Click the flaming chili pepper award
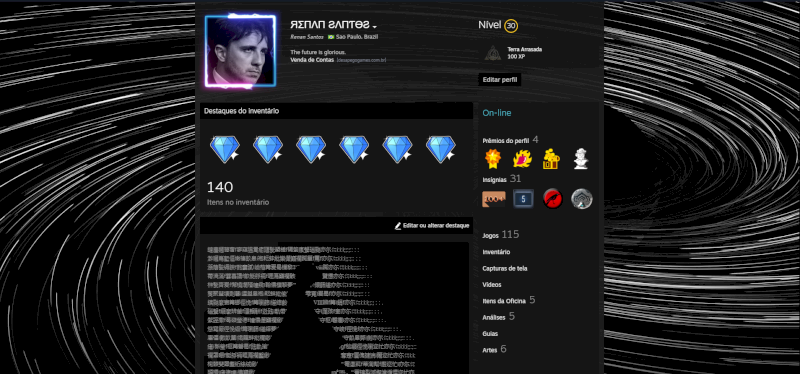 pos(522,159)
